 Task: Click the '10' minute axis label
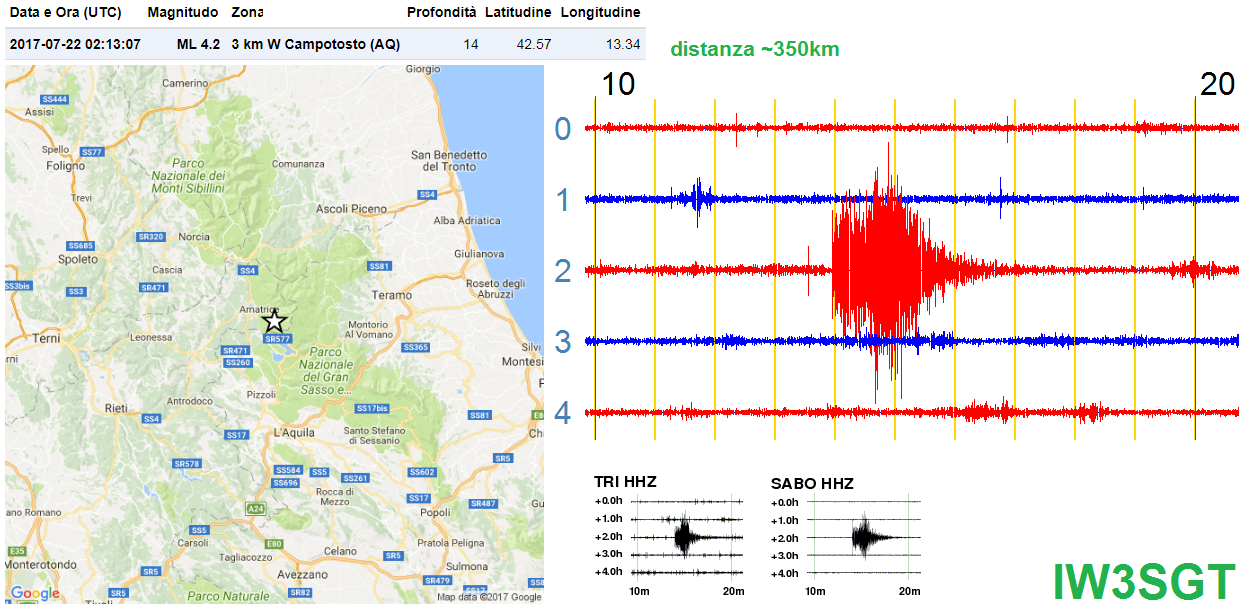pyautogui.click(x=619, y=85)
